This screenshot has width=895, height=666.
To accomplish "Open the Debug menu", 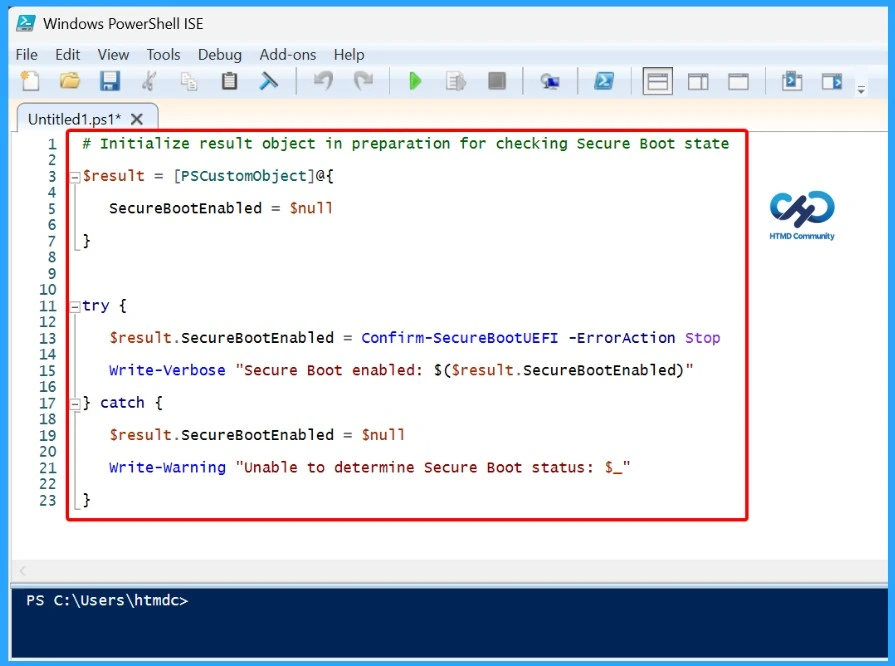I will coord(220,55).
